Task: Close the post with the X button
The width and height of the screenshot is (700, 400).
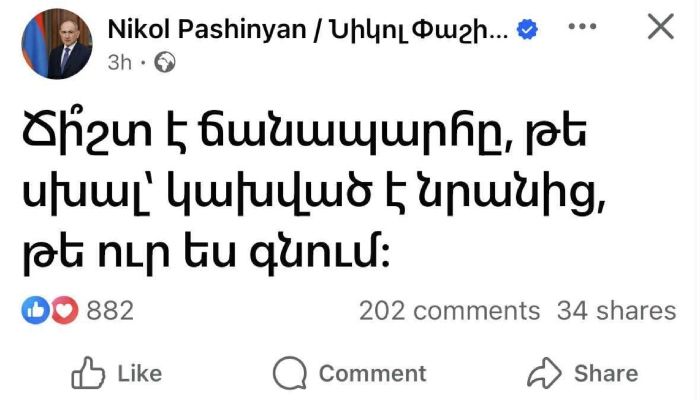Action: [x=661, y=27]
